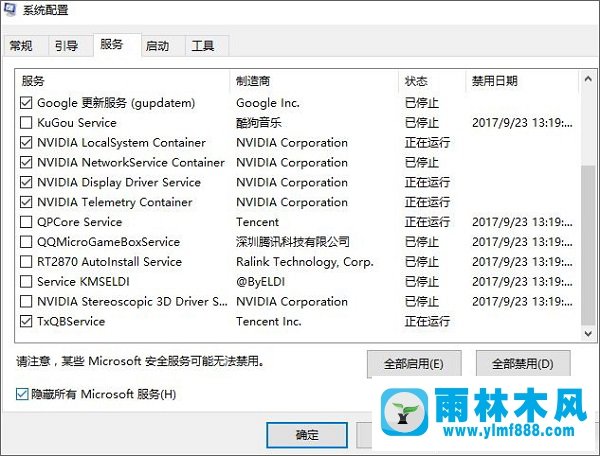Viewport: 600px width, 456px height.
Task: Click NVIDIA Corporation cell of Telemetry Container
Action: click(x=292, y=202)
